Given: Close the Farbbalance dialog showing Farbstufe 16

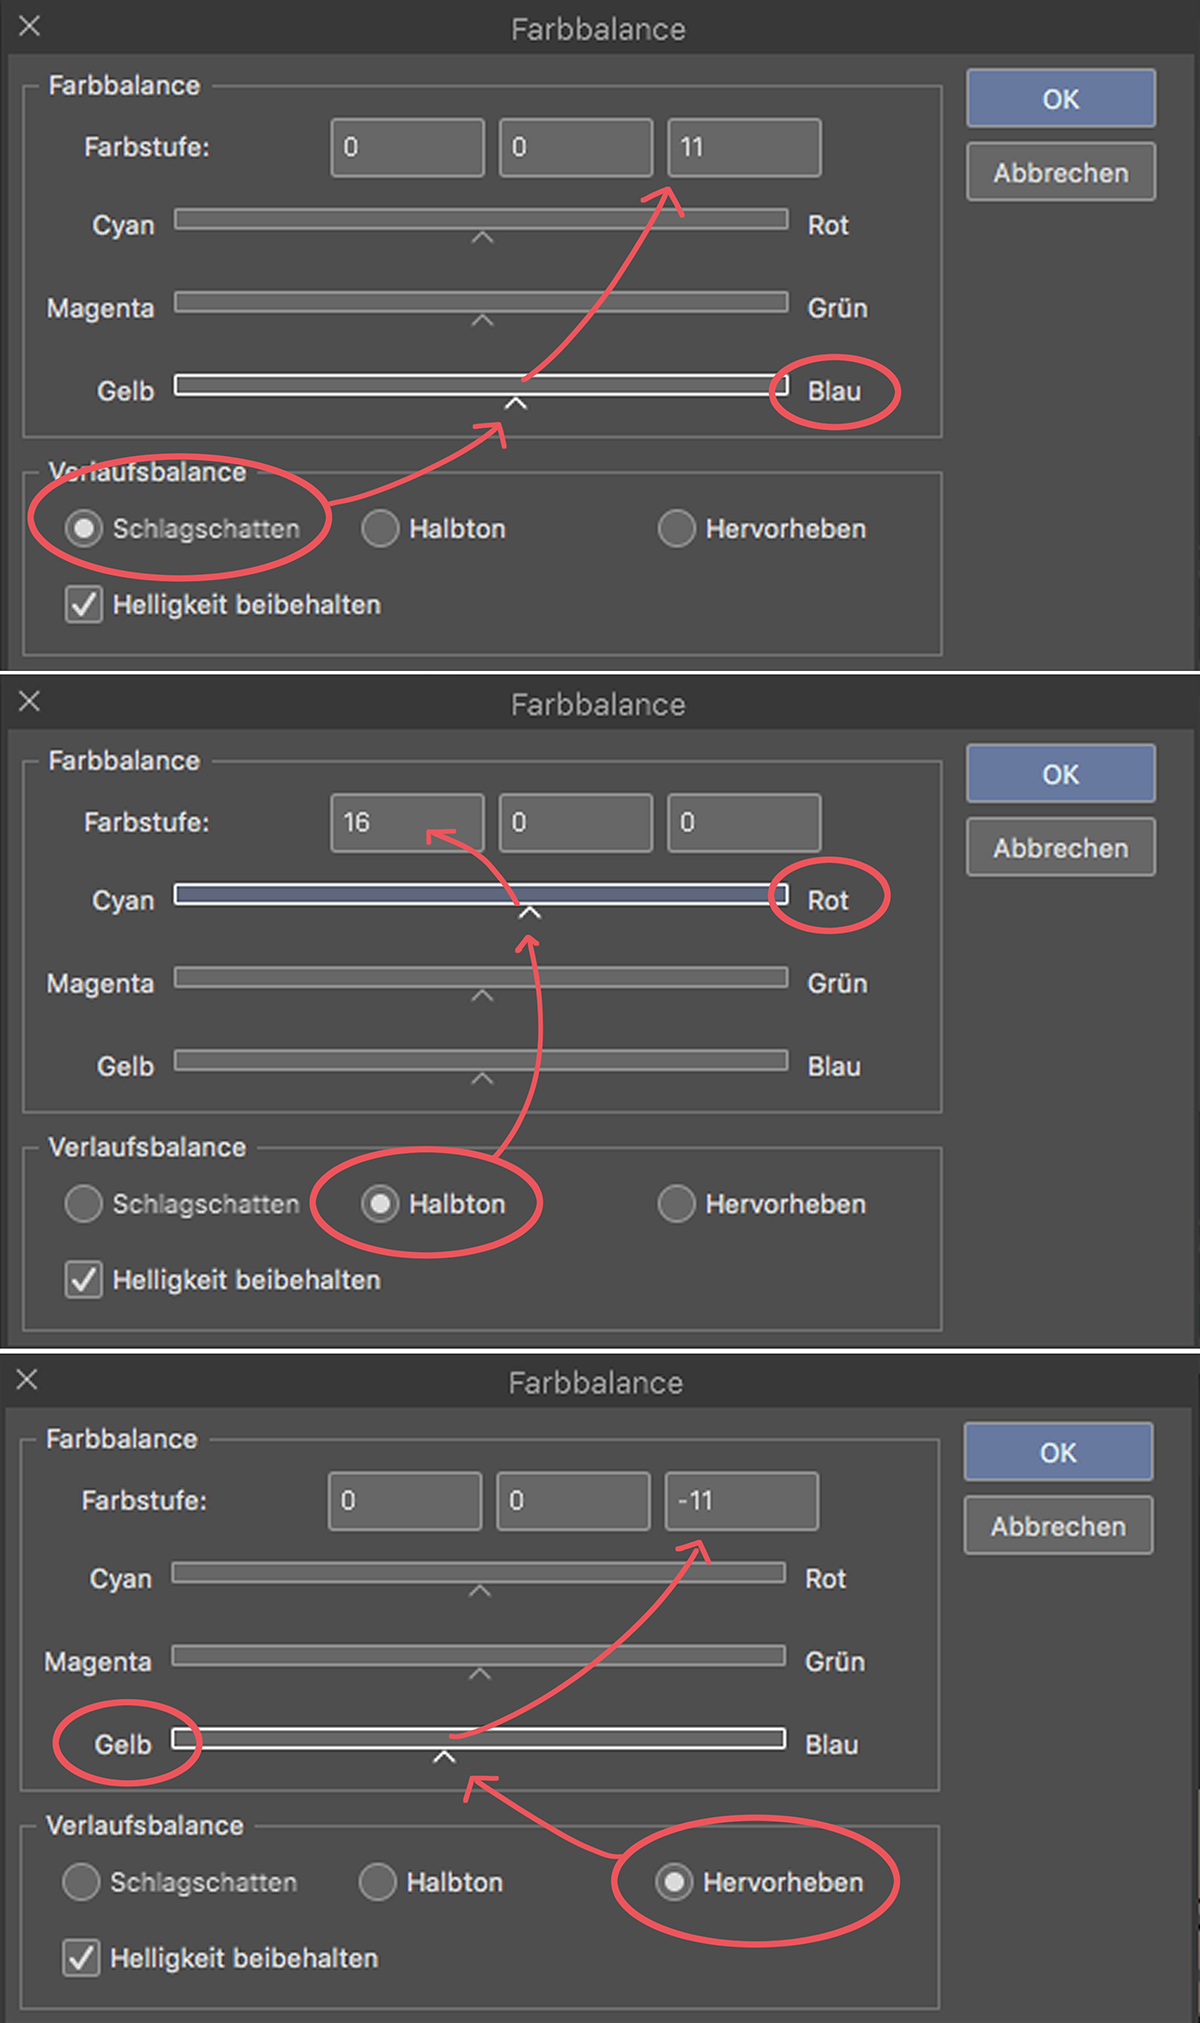Looking at the screenshot, I should tap(30, 702).
